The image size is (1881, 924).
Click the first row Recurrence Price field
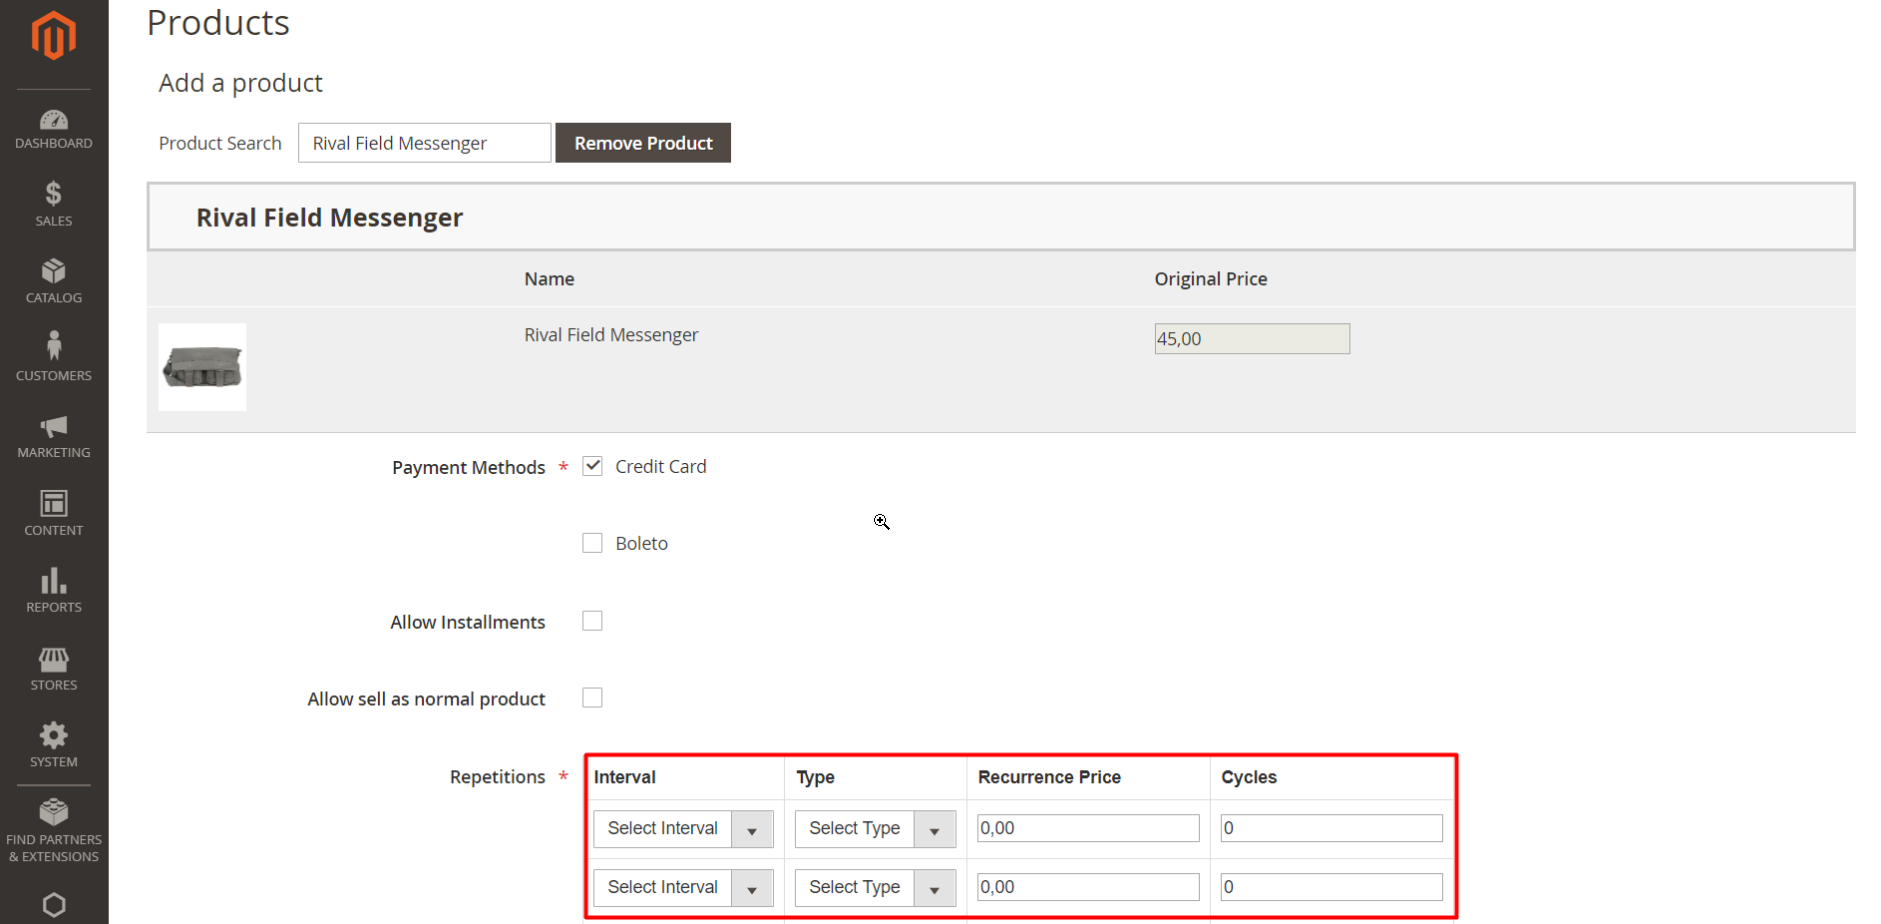1088,828
